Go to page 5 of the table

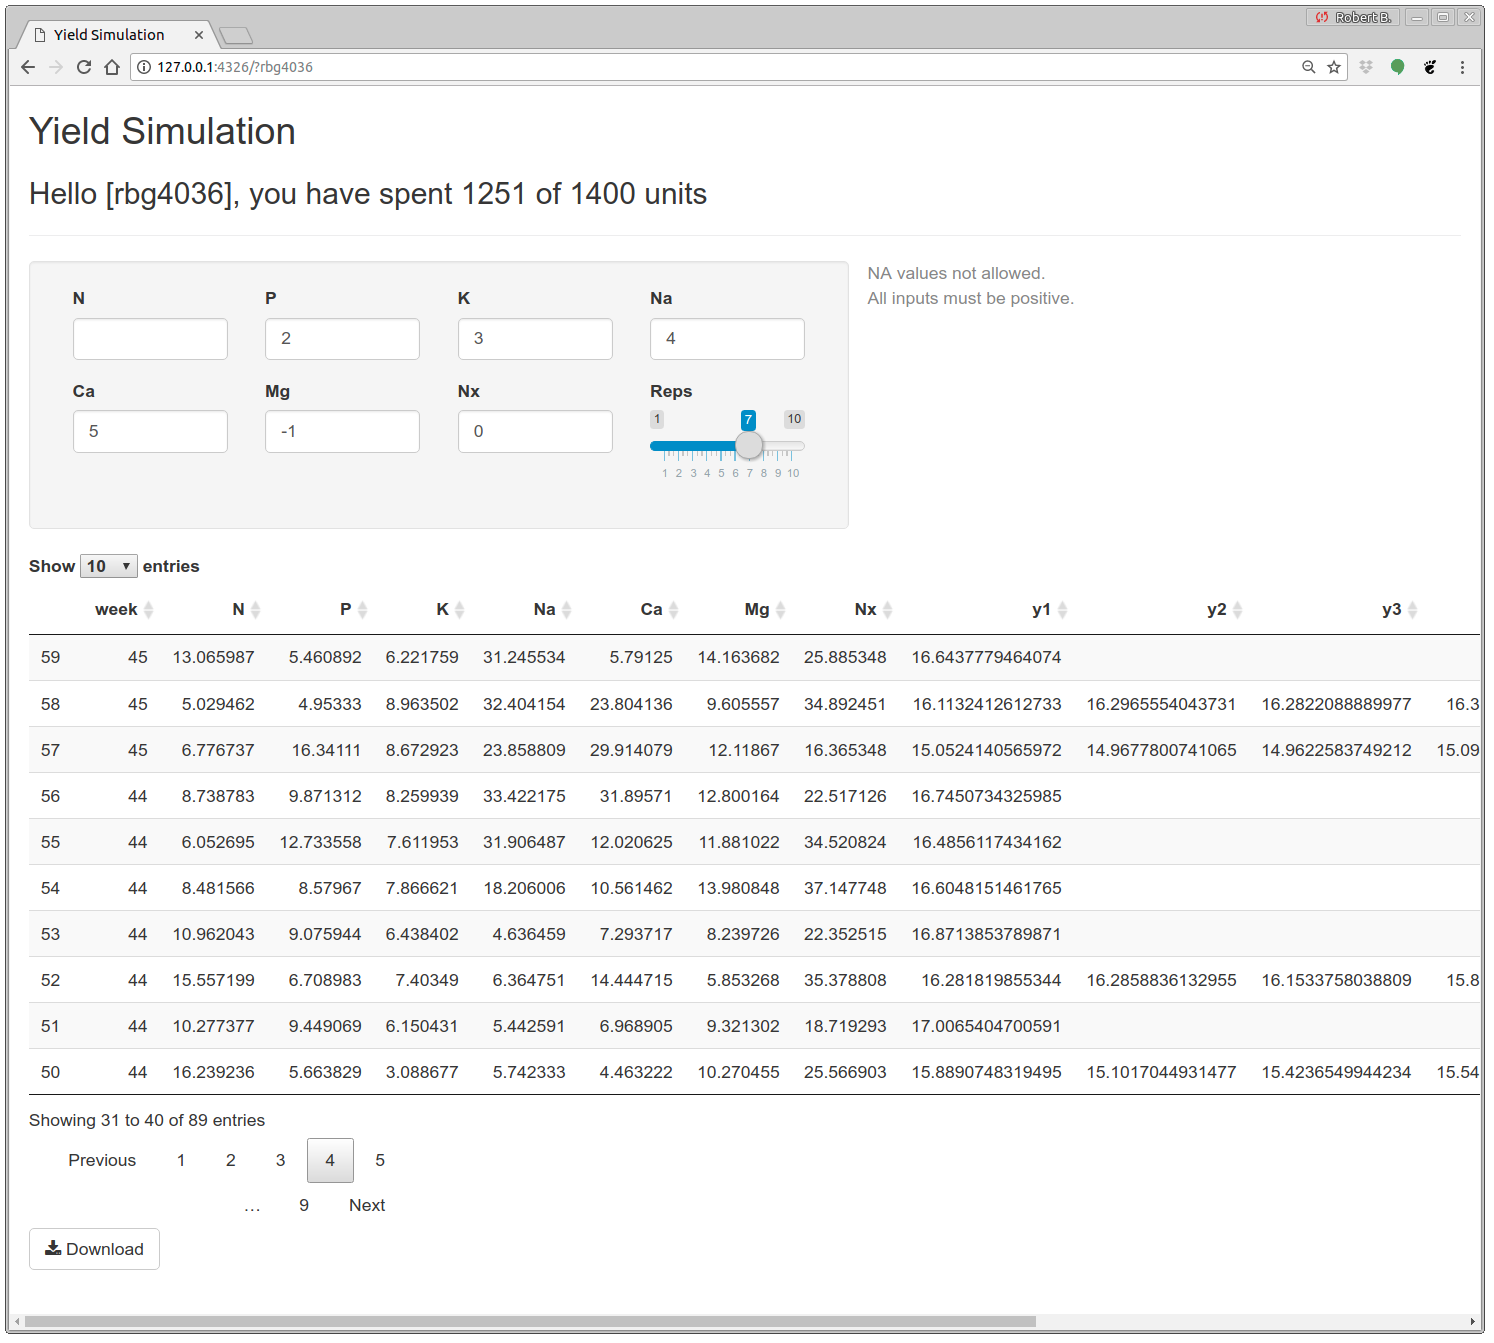coord(380,1160)
